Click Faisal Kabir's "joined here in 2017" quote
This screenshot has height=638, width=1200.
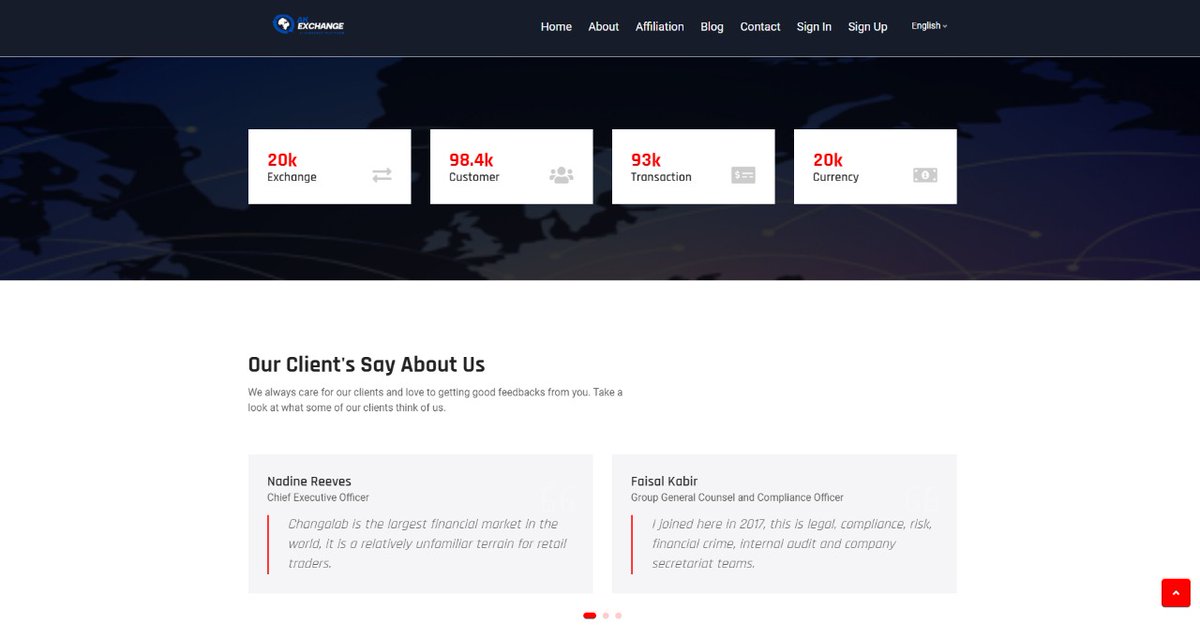tap(792, 544)
